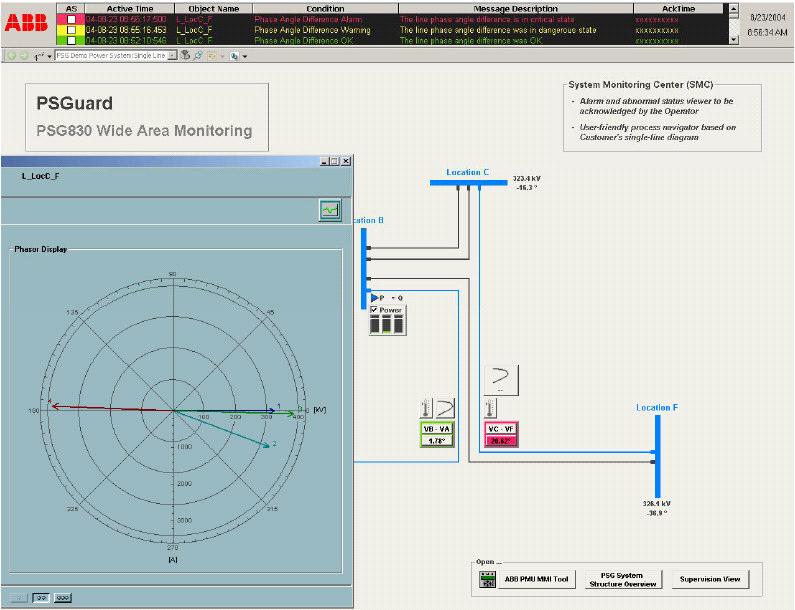Open PSG System Structure Overview

click(623, 580)
